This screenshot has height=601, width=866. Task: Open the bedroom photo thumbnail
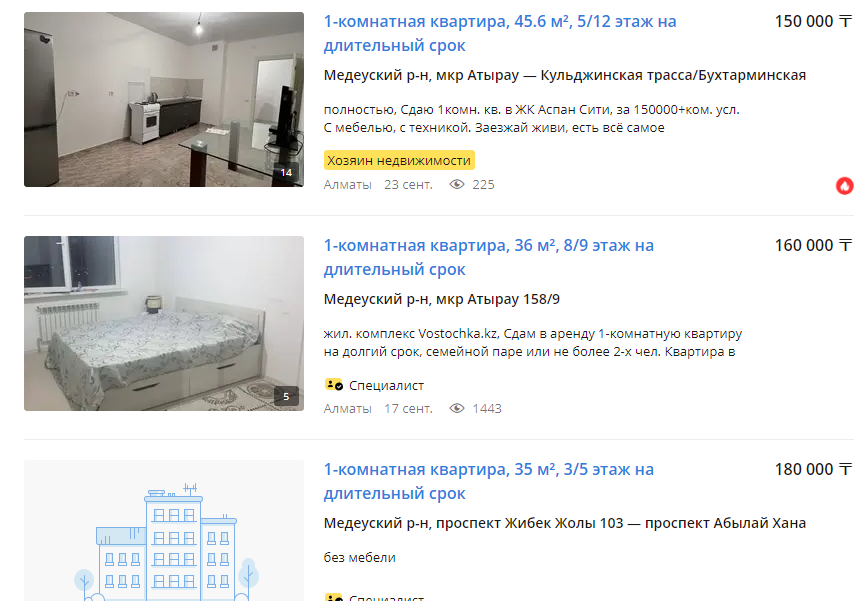(x=164, y=323)
